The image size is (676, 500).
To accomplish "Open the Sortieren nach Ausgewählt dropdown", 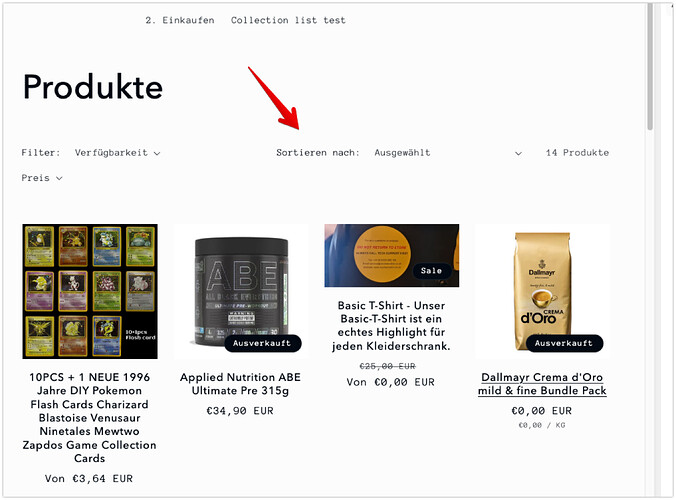I will click(448, 153).
